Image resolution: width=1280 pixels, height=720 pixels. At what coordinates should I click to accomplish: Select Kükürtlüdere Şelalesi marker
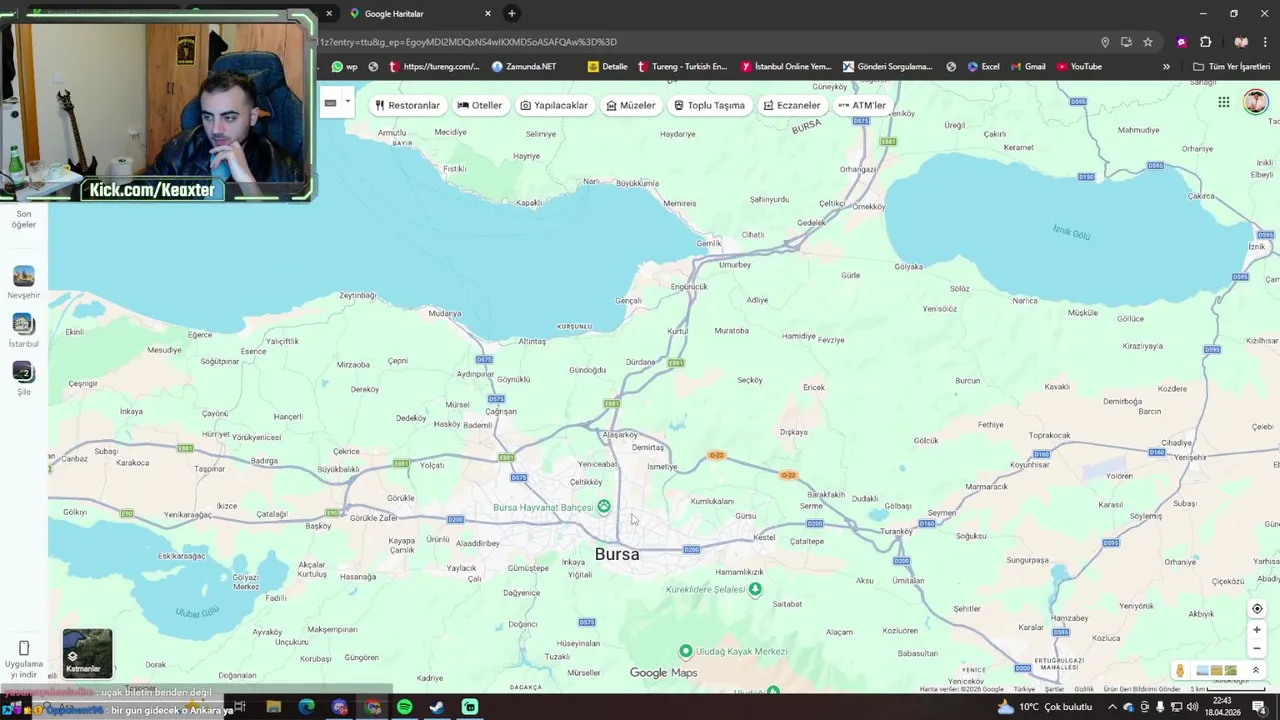tap(755, 589)
